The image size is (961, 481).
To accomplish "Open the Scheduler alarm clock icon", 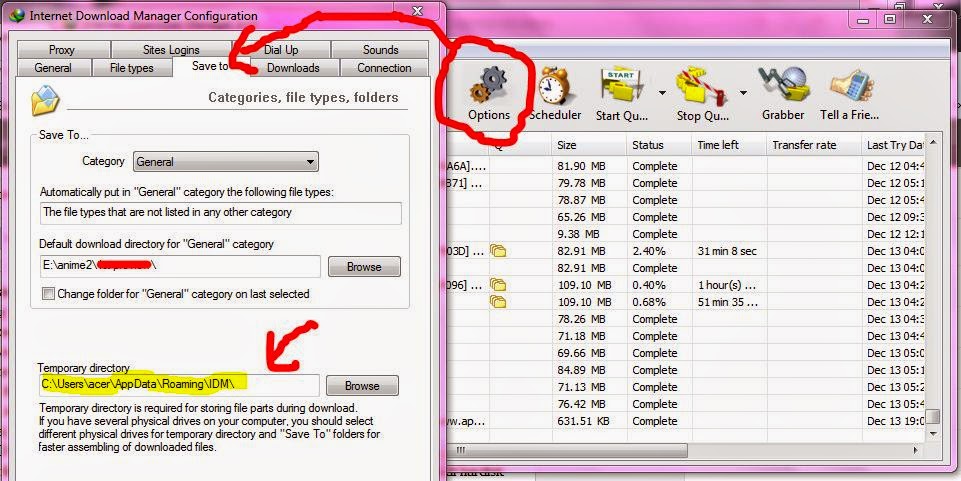I will coord(554,85).
